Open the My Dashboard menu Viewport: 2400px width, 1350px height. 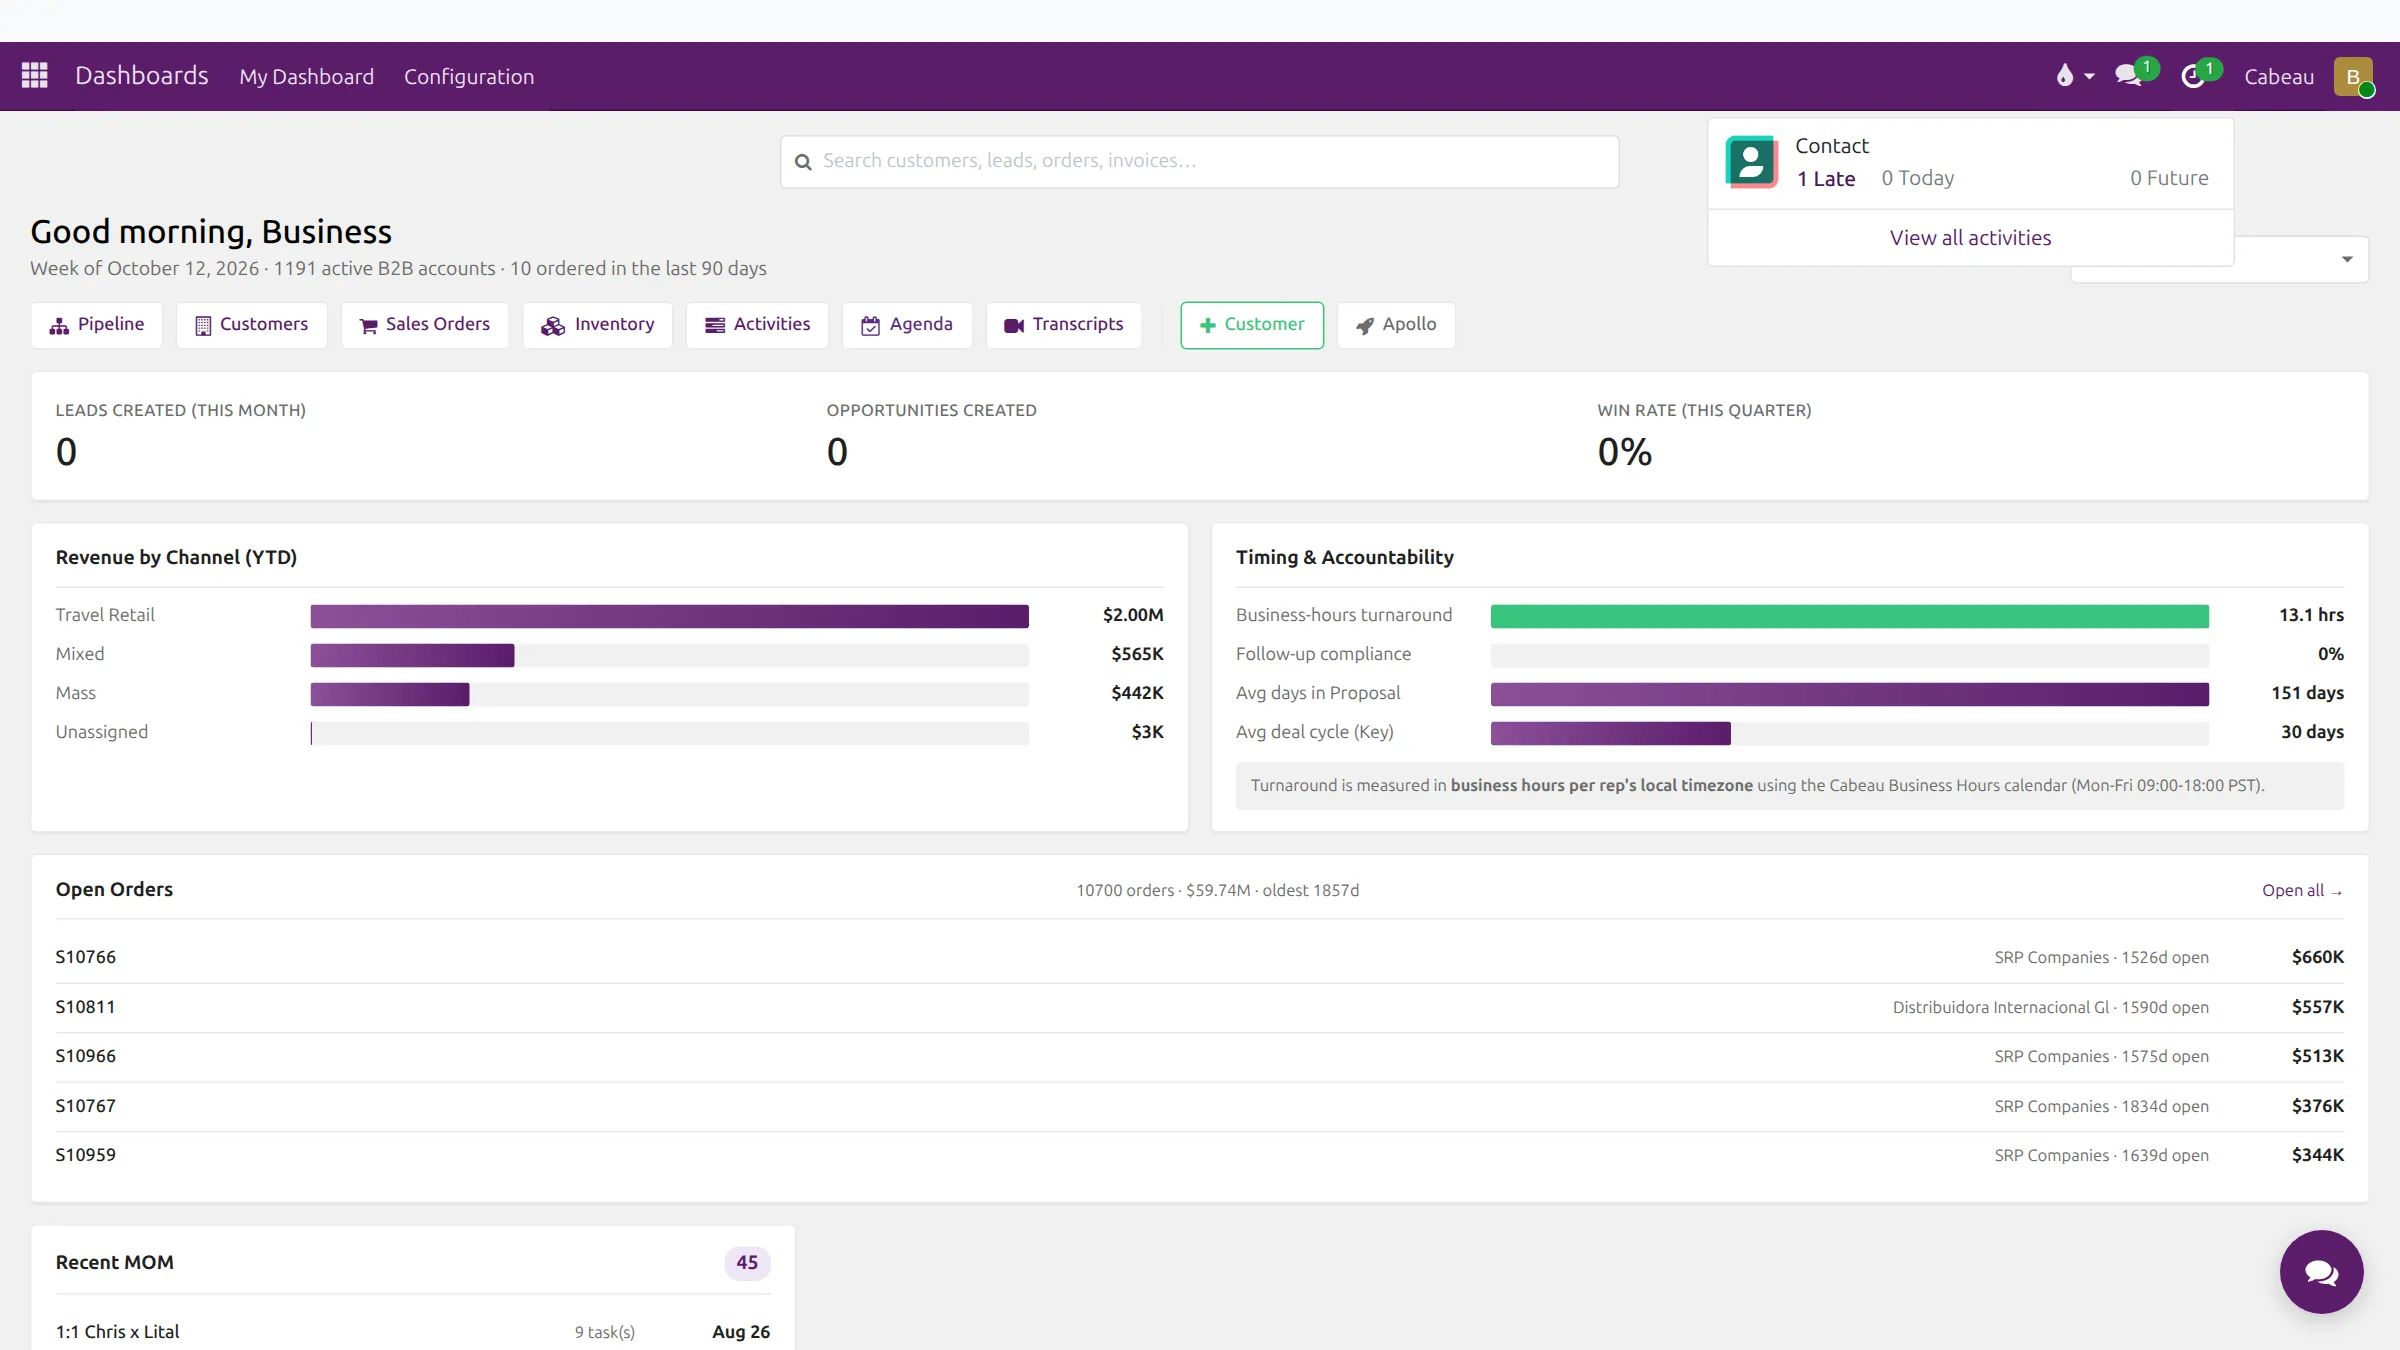coord(306,77)
